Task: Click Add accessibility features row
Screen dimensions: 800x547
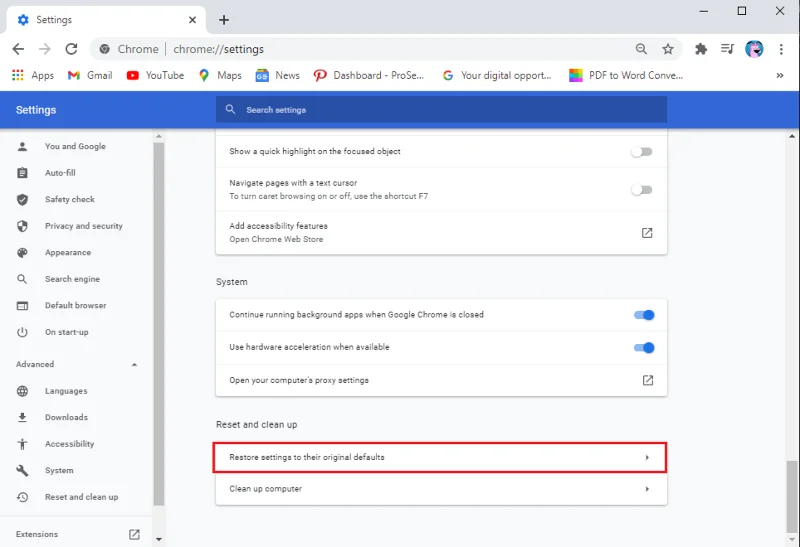Action: tap(441, 233)
